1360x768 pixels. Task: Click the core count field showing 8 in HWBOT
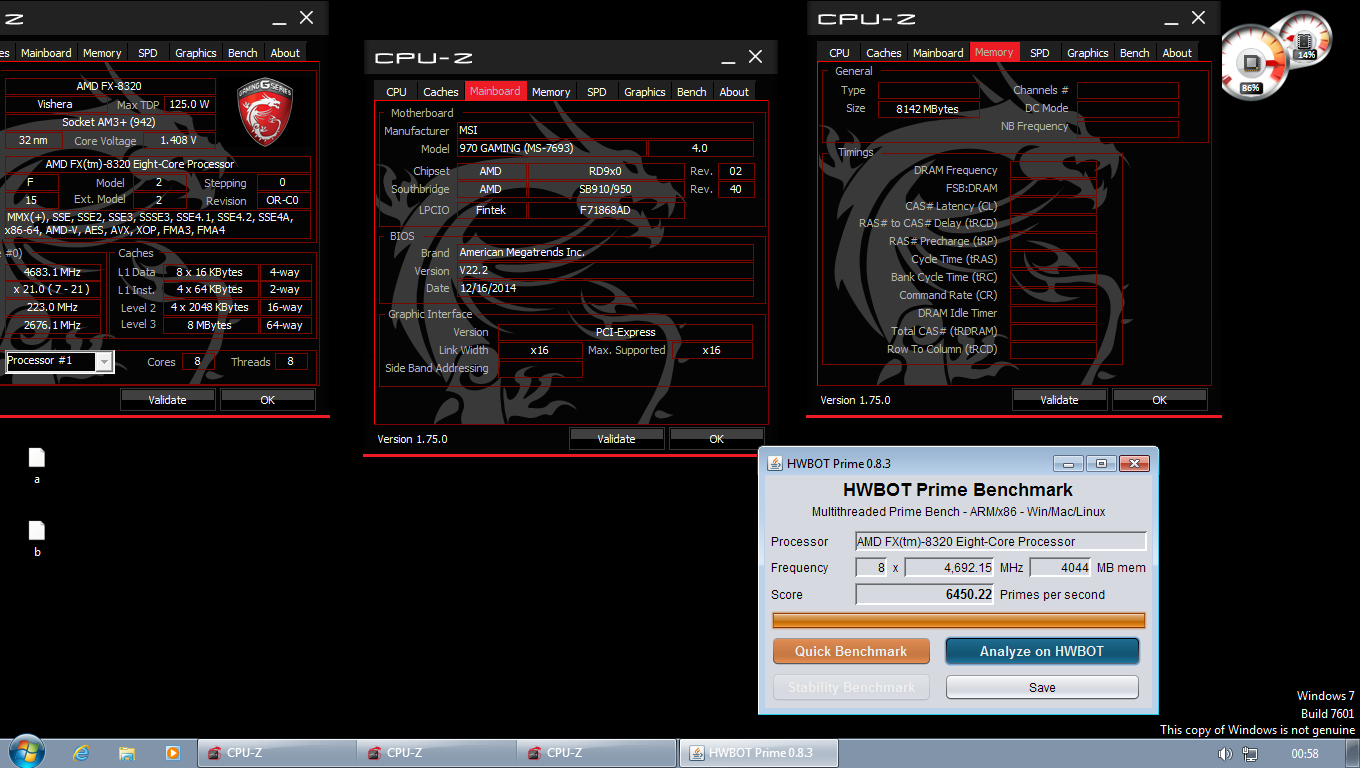pos(871,567)
